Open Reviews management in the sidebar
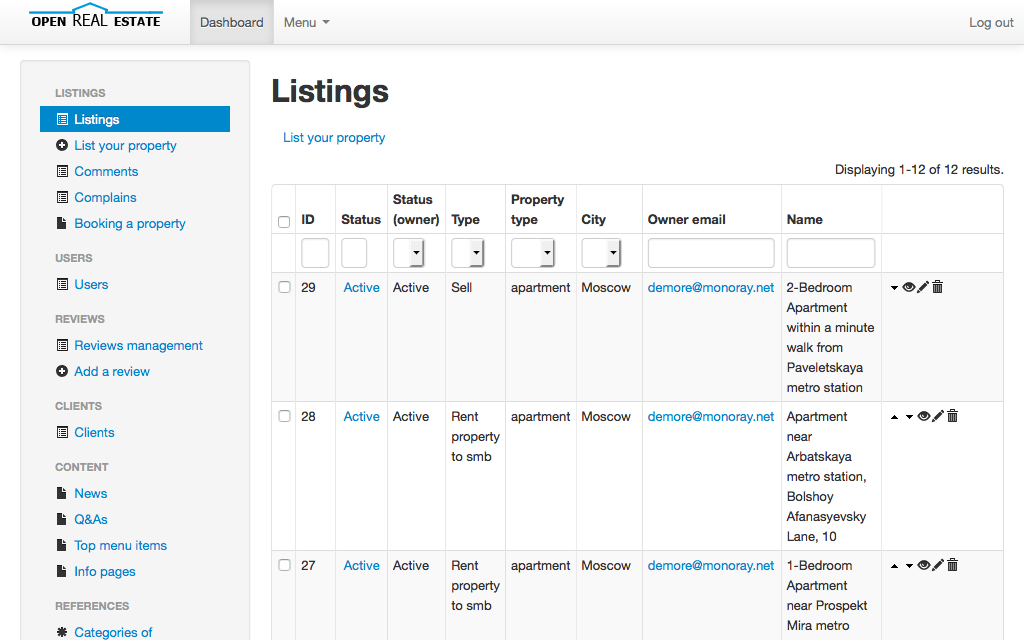The width and height of the screenshot is (1024, 640). 138,345
